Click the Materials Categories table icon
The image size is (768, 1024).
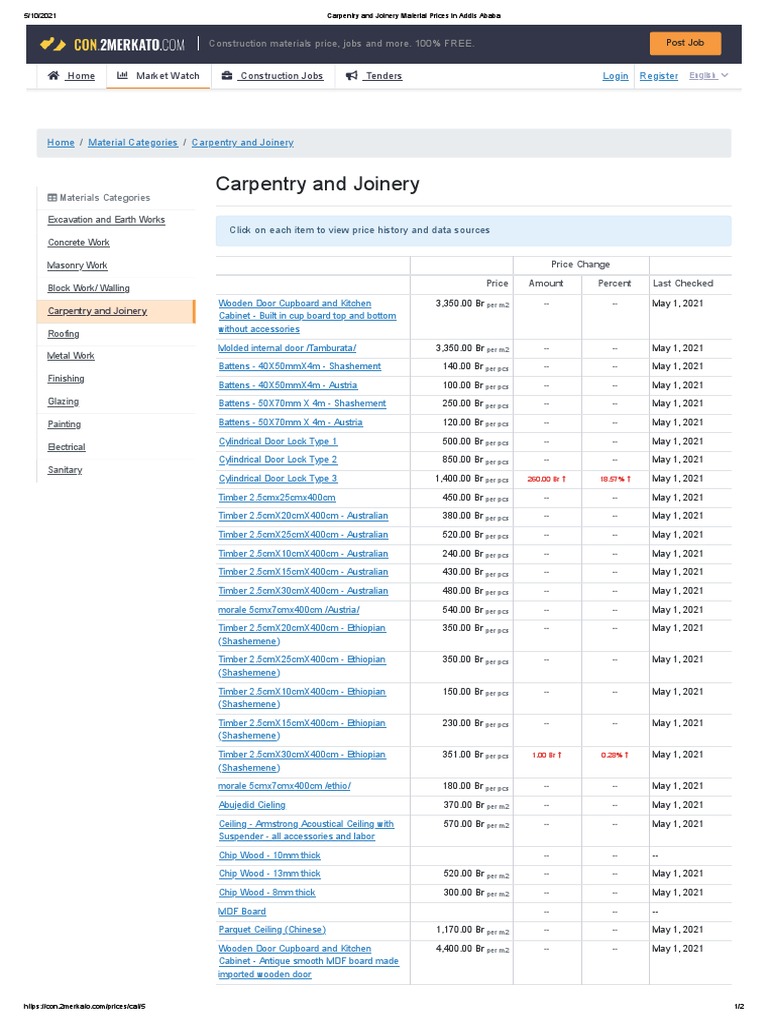(x=52, y=198)
